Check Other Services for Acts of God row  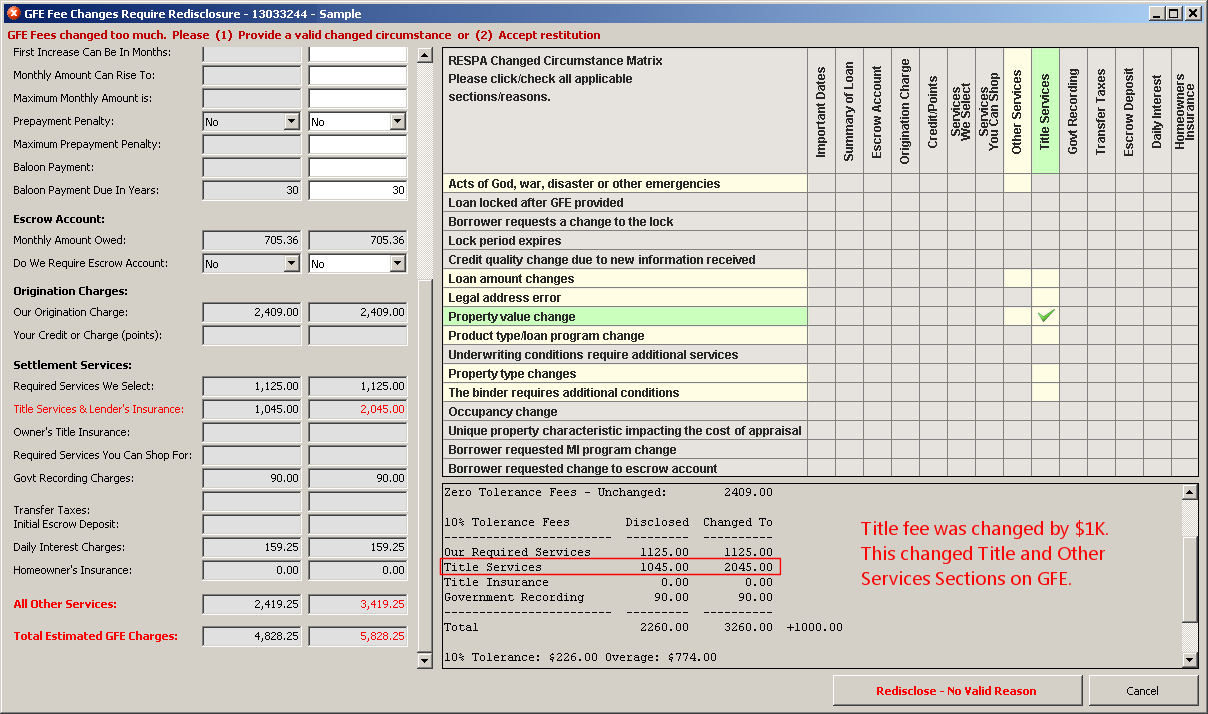[x=1018, y=183]
